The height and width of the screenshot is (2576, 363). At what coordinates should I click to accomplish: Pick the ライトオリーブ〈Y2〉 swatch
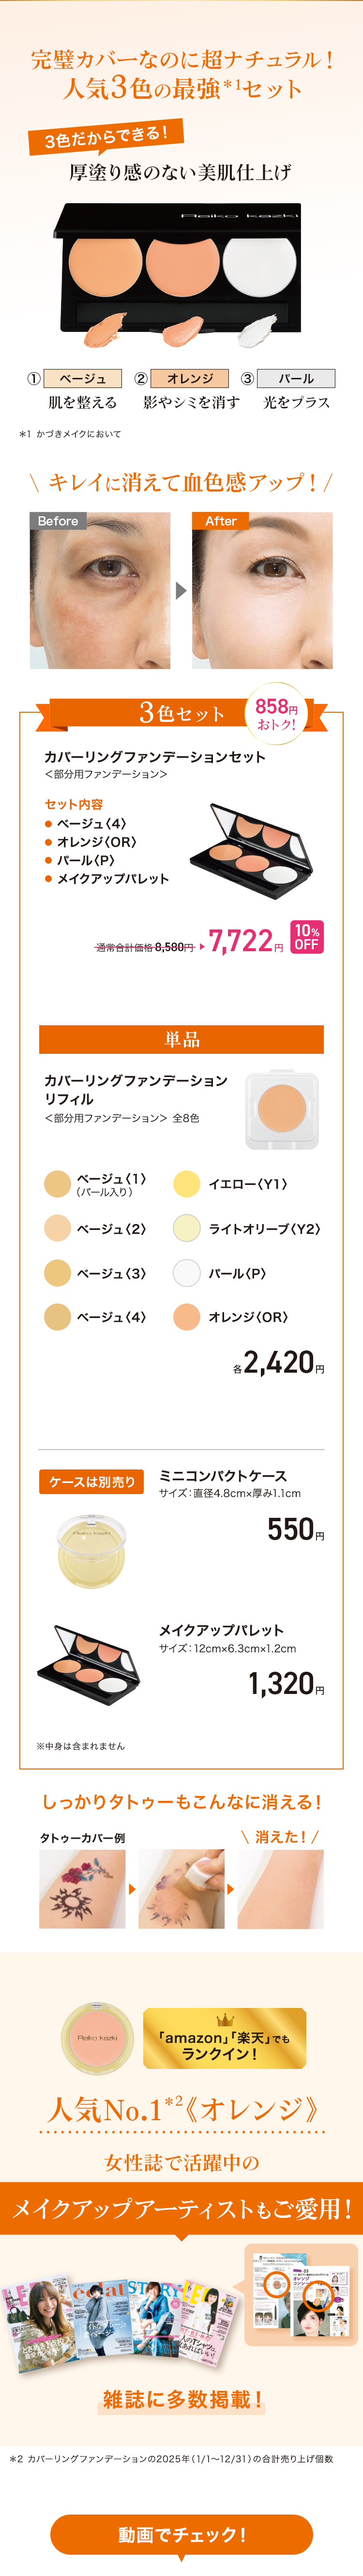(x=187, y=1228)
